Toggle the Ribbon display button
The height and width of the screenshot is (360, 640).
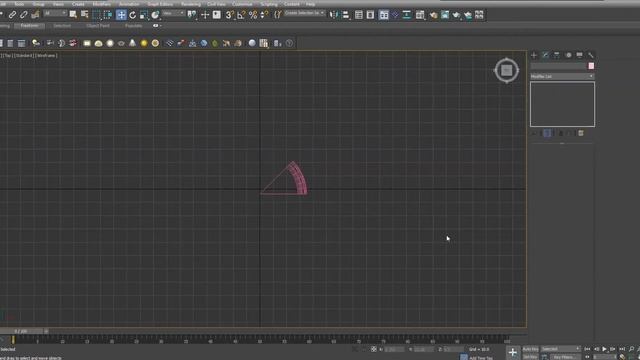tap(384, 15)
